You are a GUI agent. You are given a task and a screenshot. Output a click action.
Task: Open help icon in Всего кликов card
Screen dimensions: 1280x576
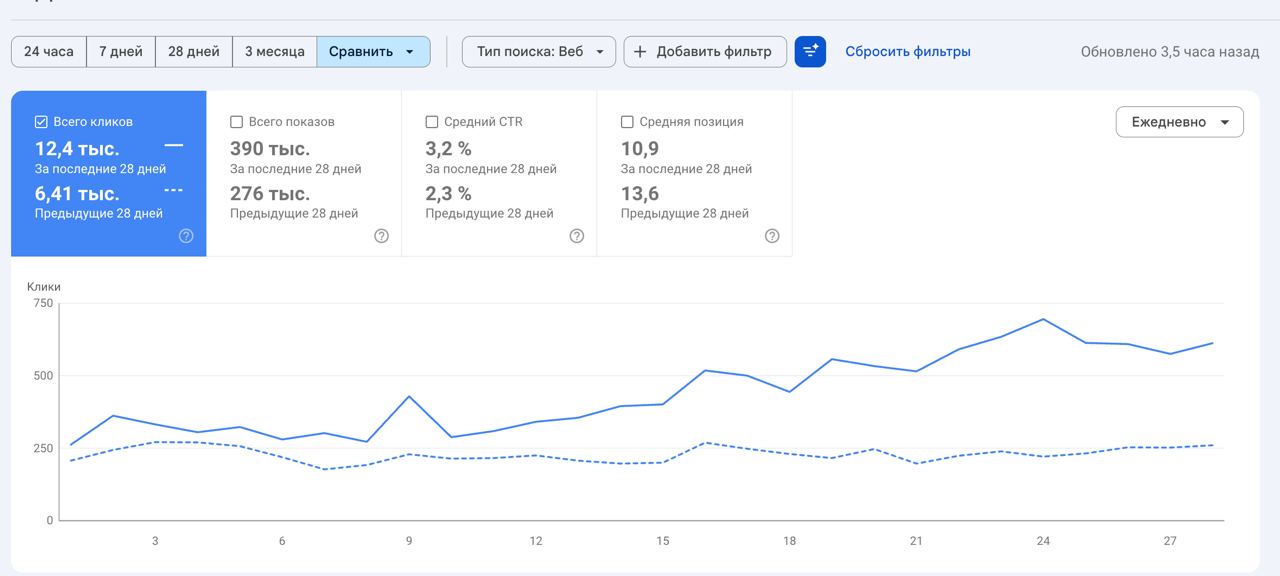(186, 236)
